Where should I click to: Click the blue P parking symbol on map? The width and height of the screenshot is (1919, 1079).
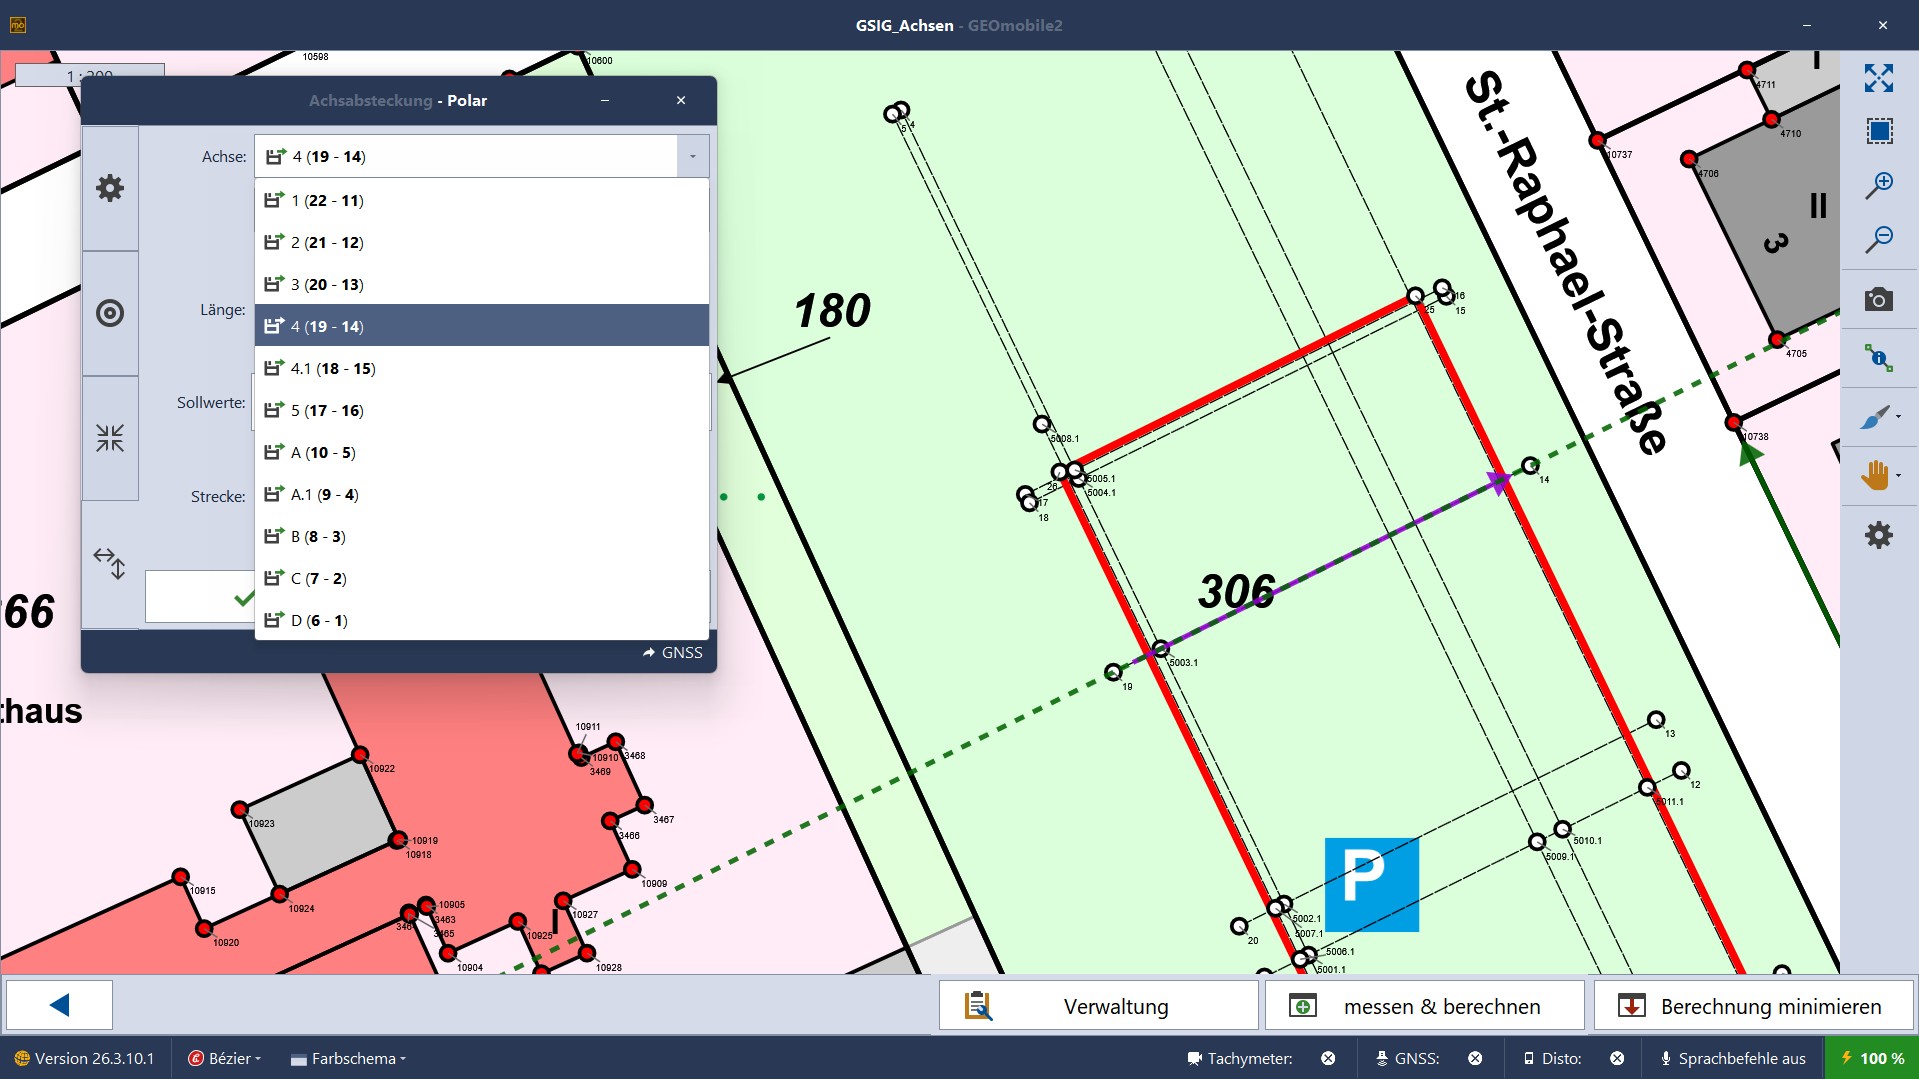pos(1371,884)
